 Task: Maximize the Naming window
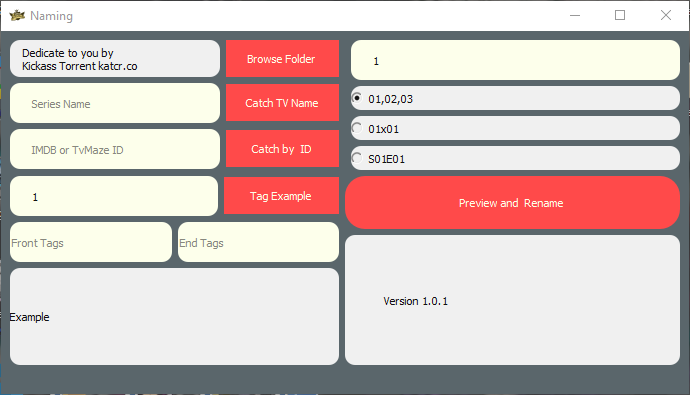620,15
